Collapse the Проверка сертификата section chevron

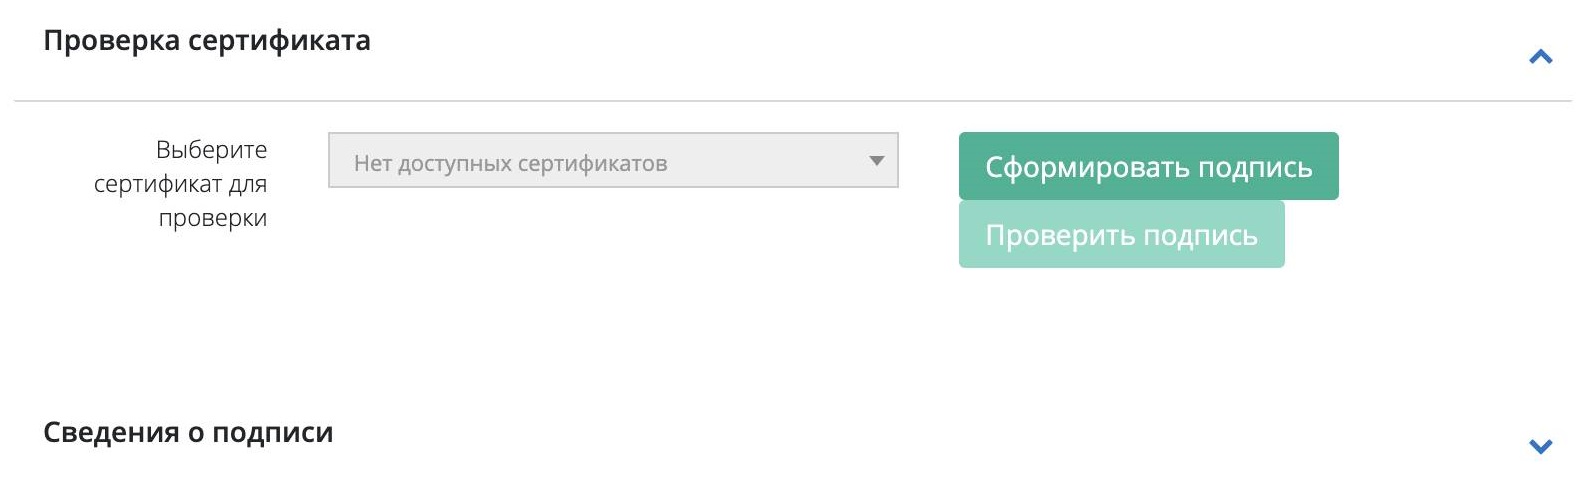pos(1540,57)
